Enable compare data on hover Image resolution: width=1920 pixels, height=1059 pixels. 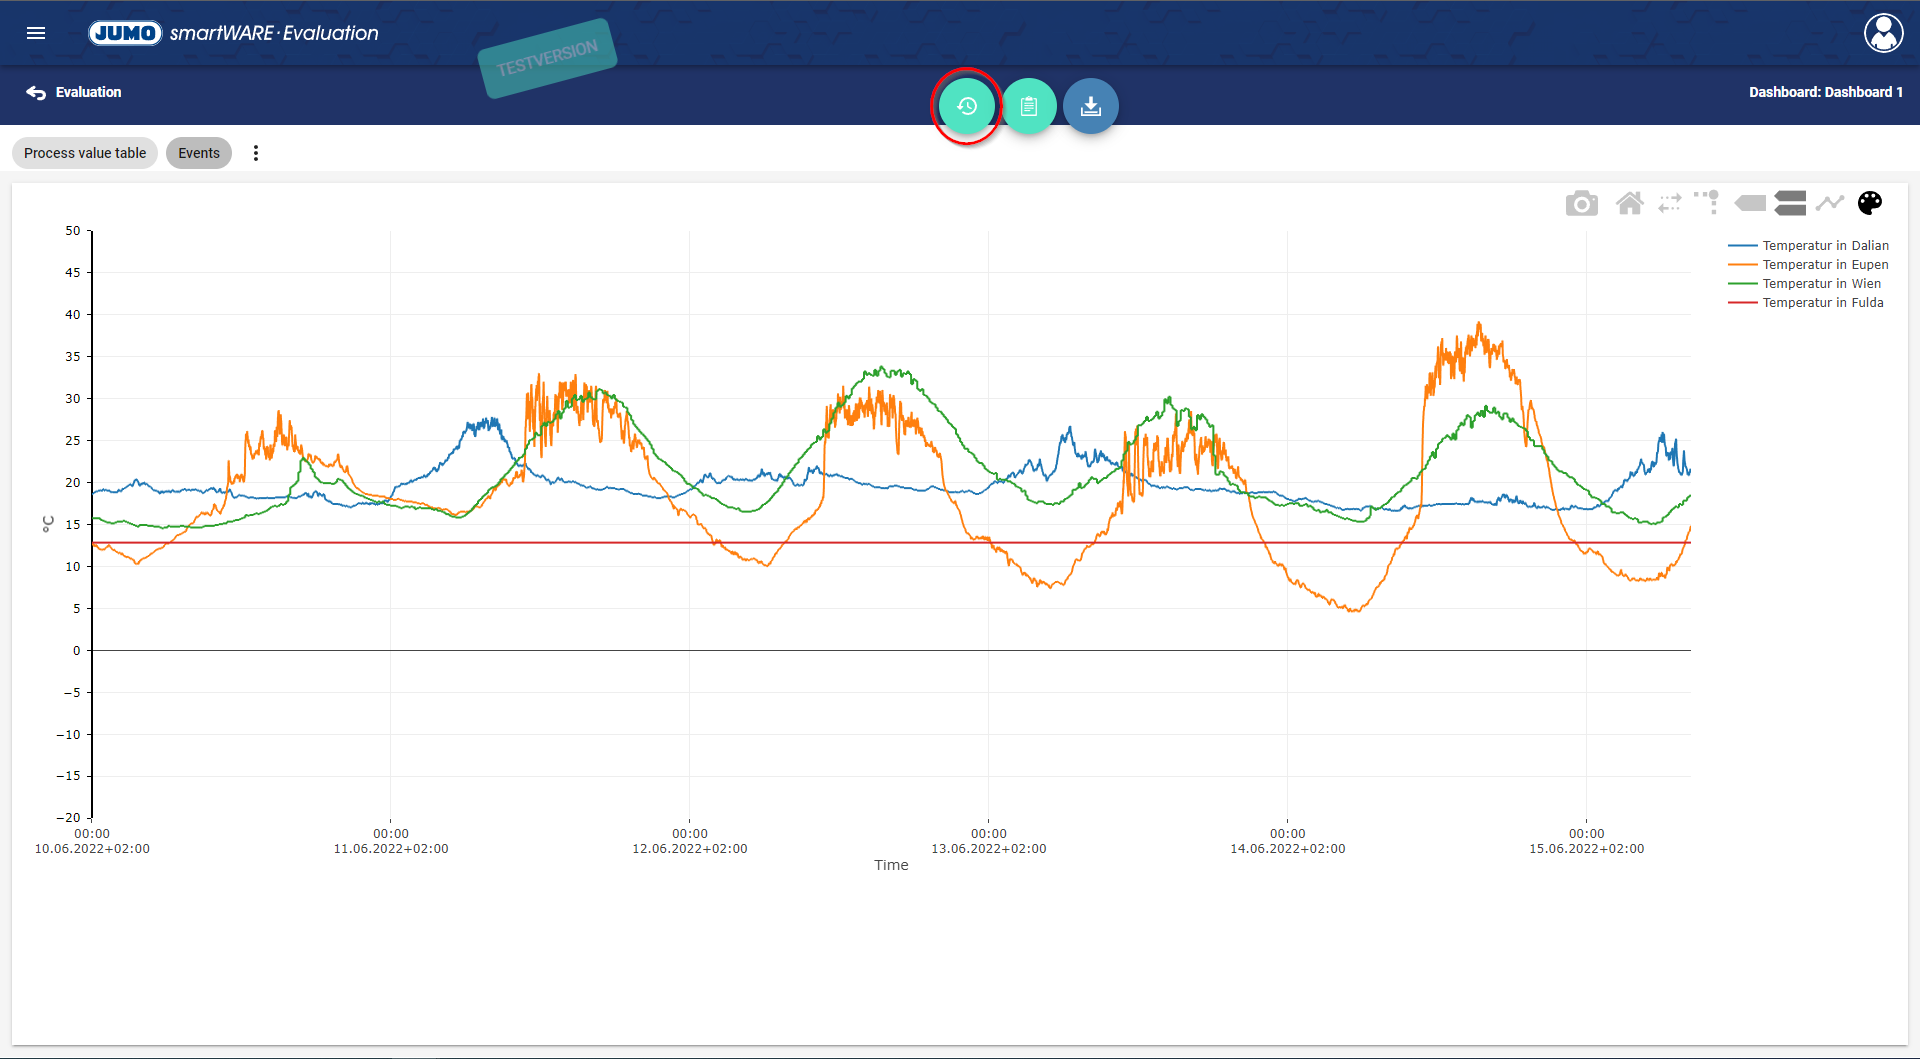coord(1790,204)
